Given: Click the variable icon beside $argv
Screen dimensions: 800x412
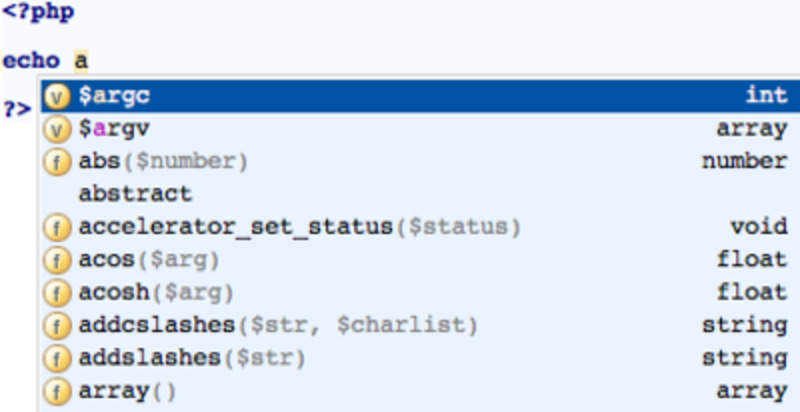Looking at the screenshot, I should [x=58, y=129].
